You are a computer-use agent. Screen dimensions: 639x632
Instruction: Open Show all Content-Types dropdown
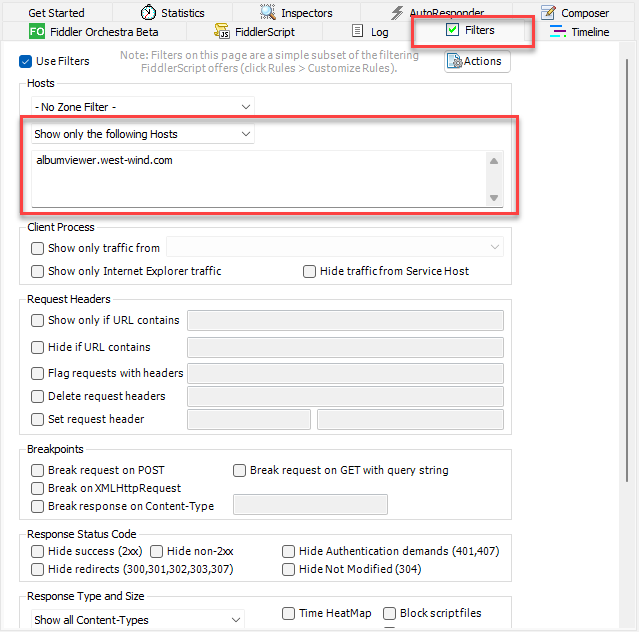pos(138,620)
